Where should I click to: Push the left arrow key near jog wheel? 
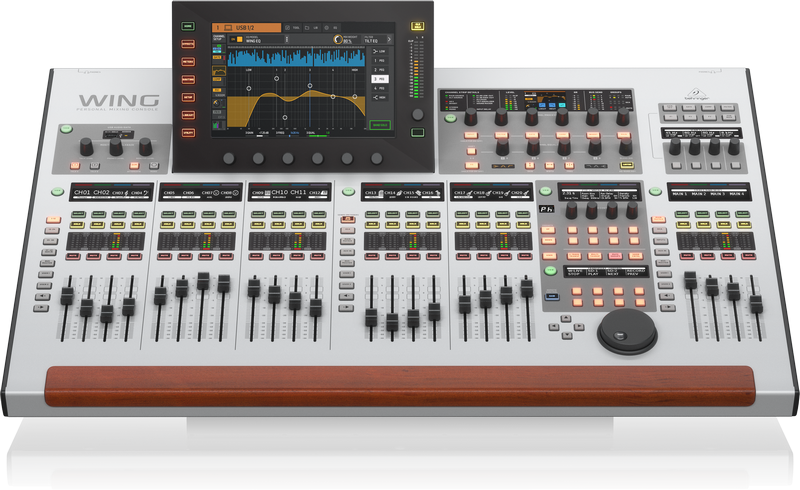click(x=554, y=327)
